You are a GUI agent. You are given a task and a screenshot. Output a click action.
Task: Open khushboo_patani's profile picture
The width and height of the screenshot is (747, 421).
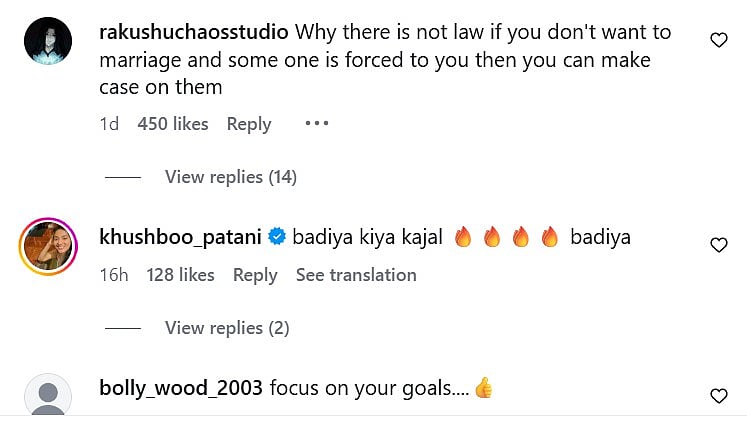coord(46,246)
